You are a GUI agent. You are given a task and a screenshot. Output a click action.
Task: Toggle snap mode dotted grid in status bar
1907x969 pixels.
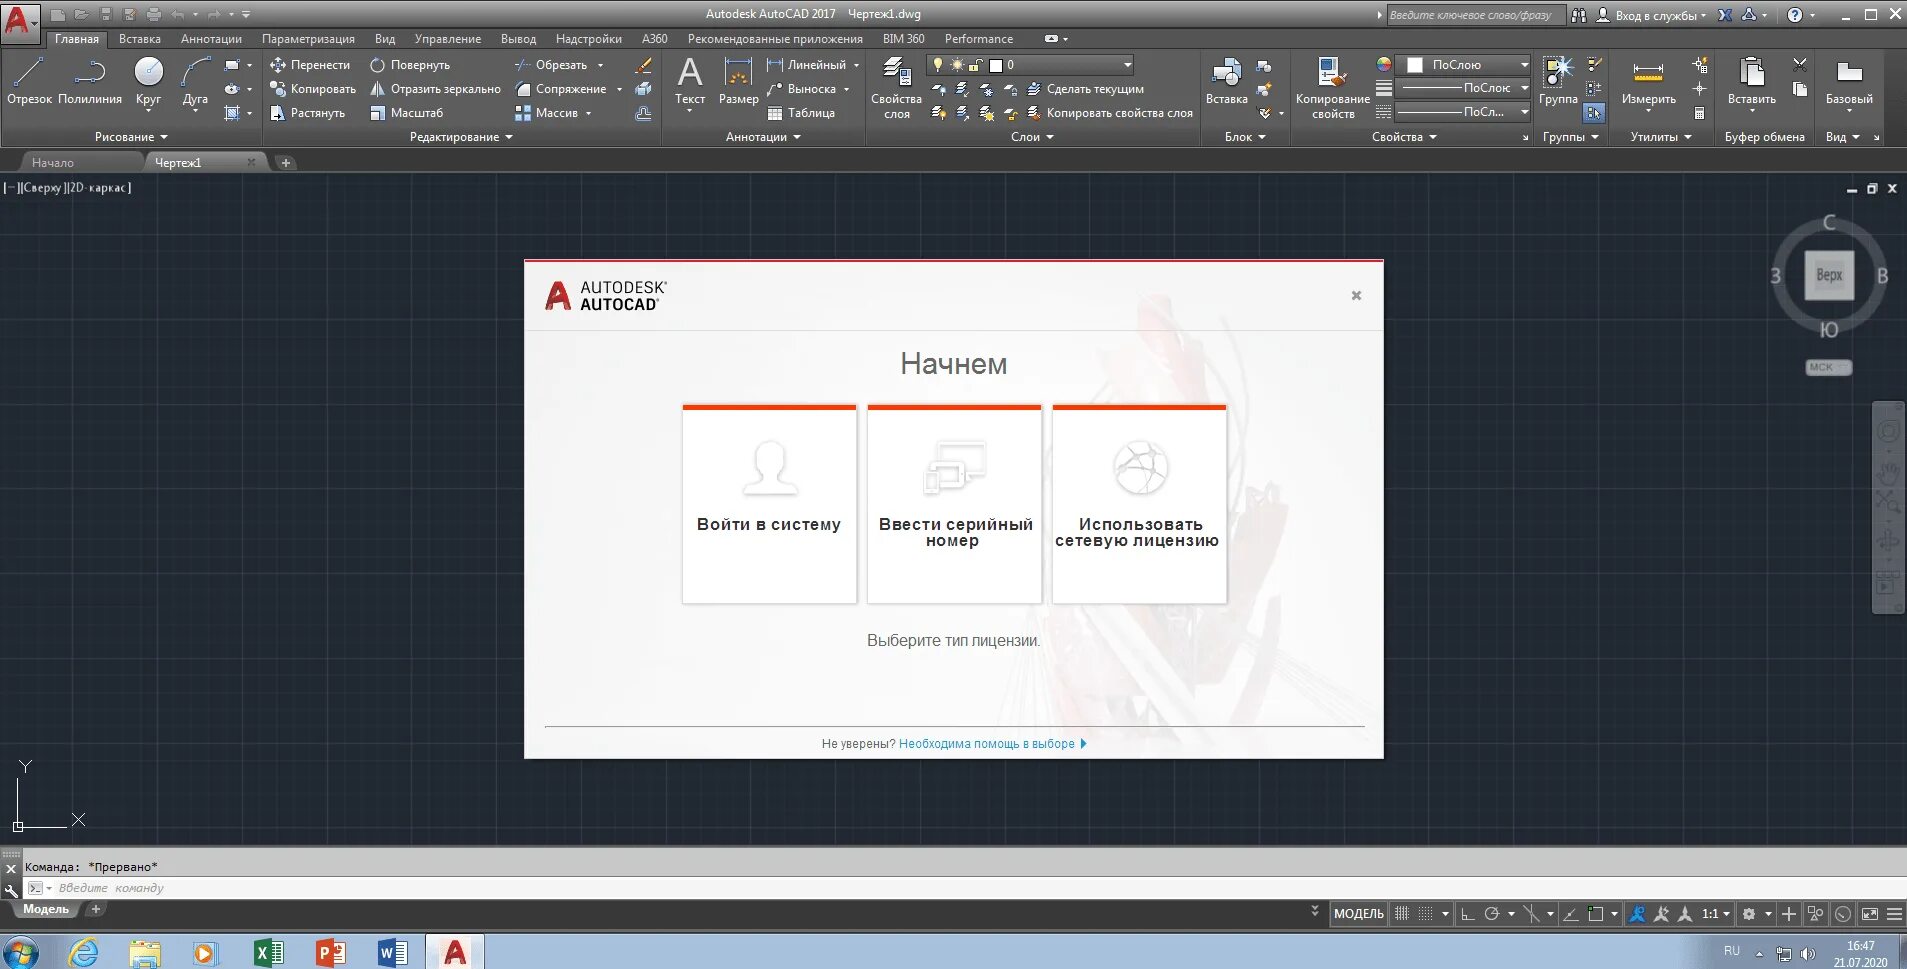point(1426,914)
